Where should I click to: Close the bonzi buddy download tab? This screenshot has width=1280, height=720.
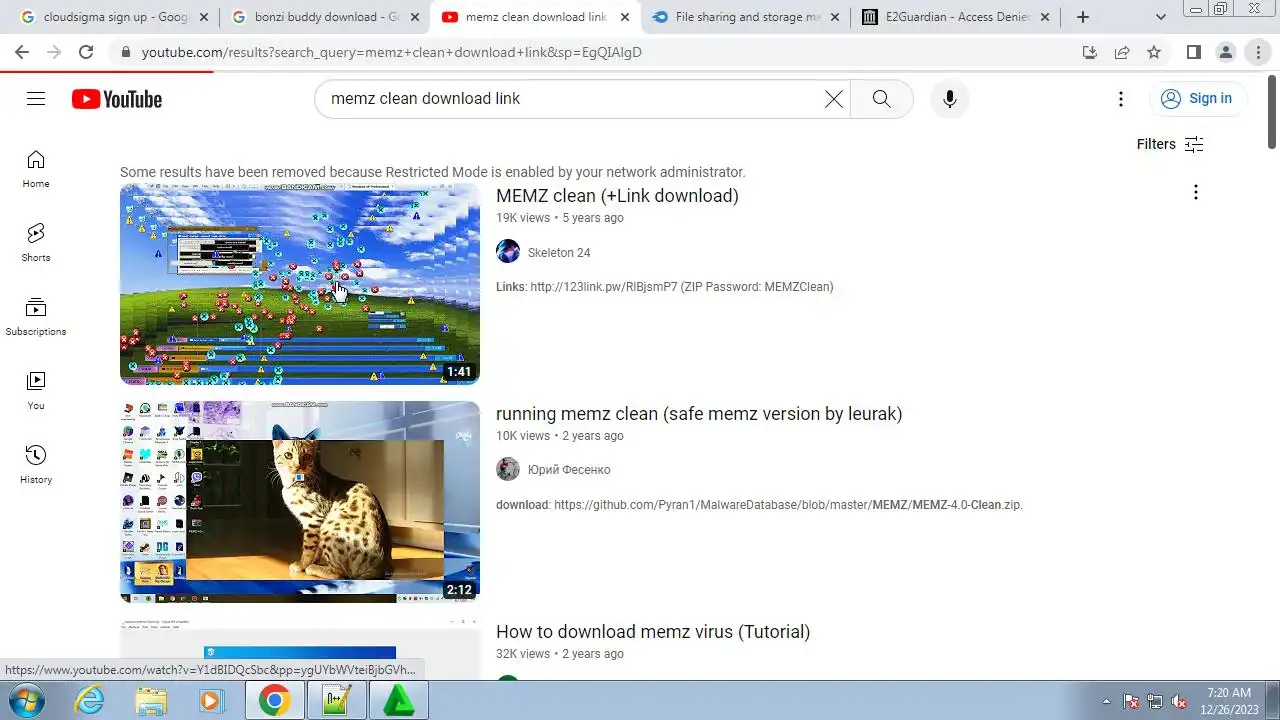(x=415, y=17)
